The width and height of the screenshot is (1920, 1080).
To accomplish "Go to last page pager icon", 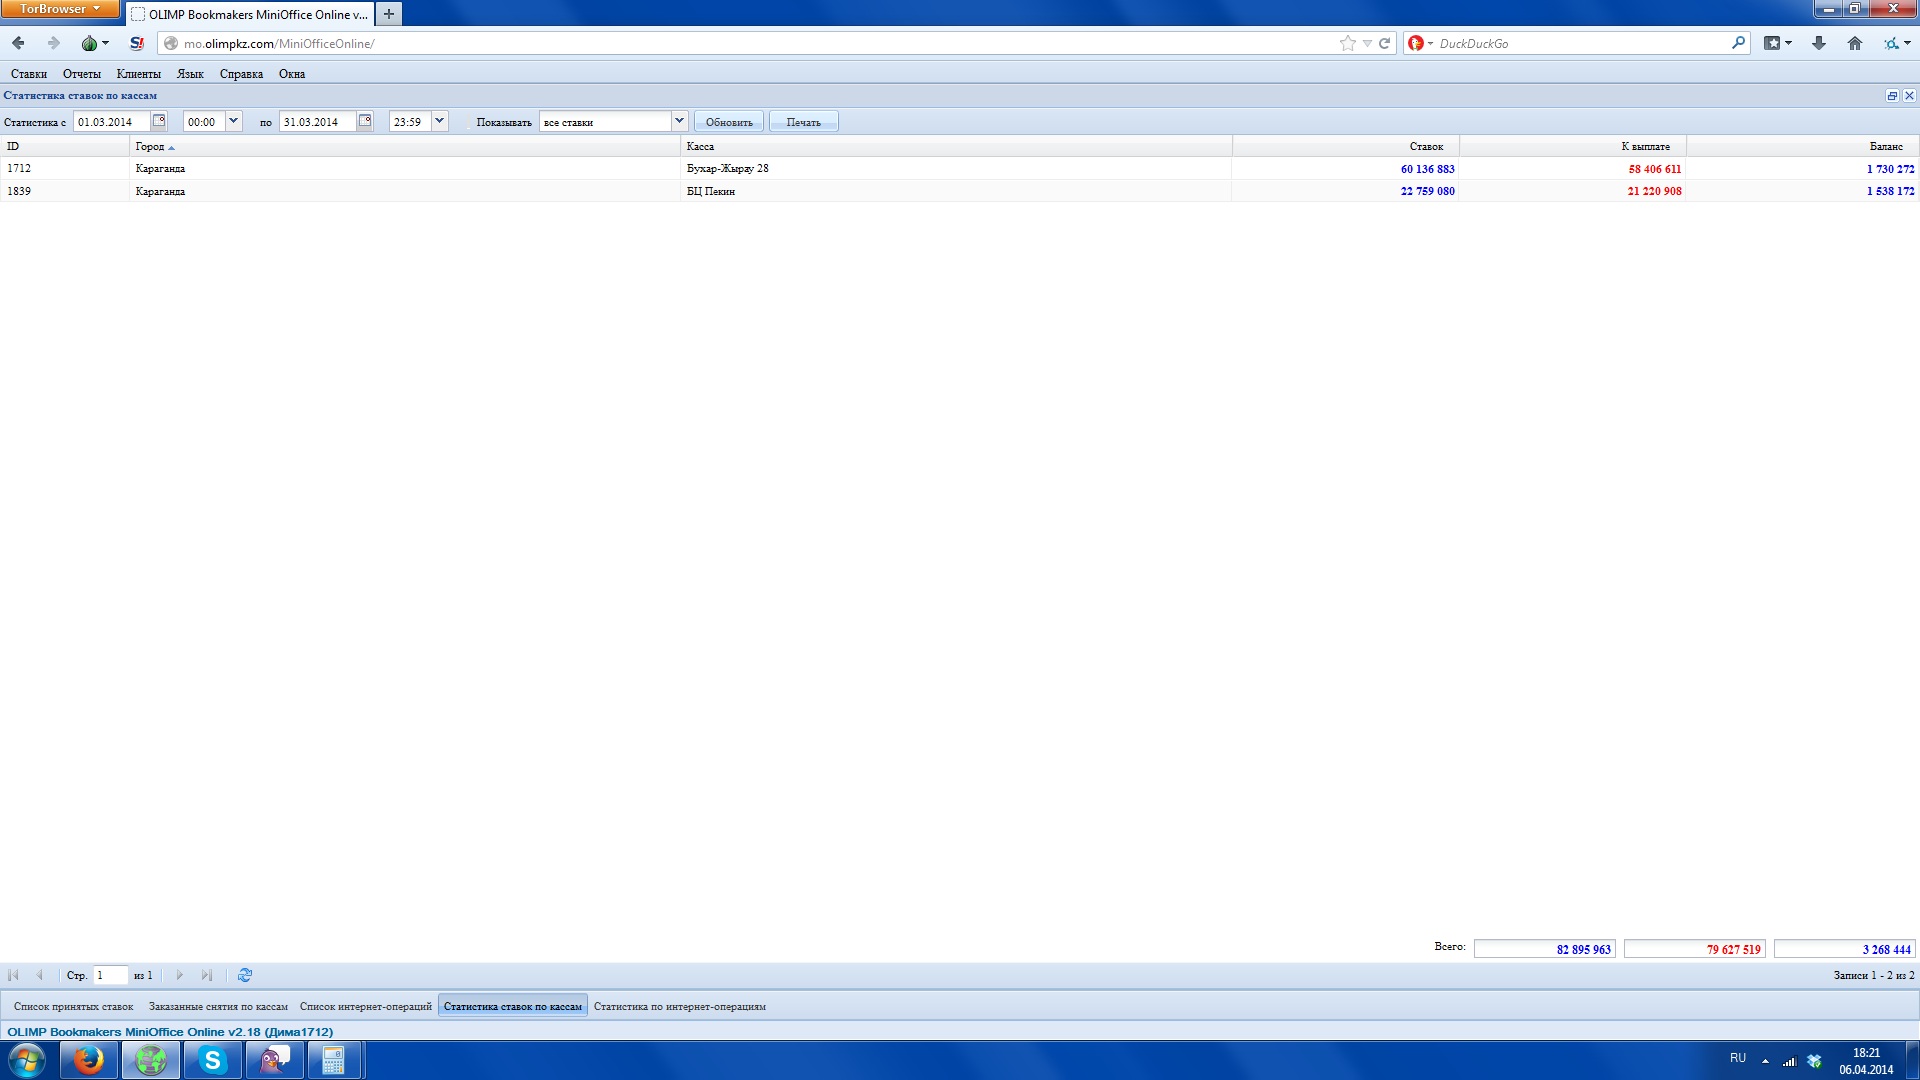I will [x=207, y=975].
